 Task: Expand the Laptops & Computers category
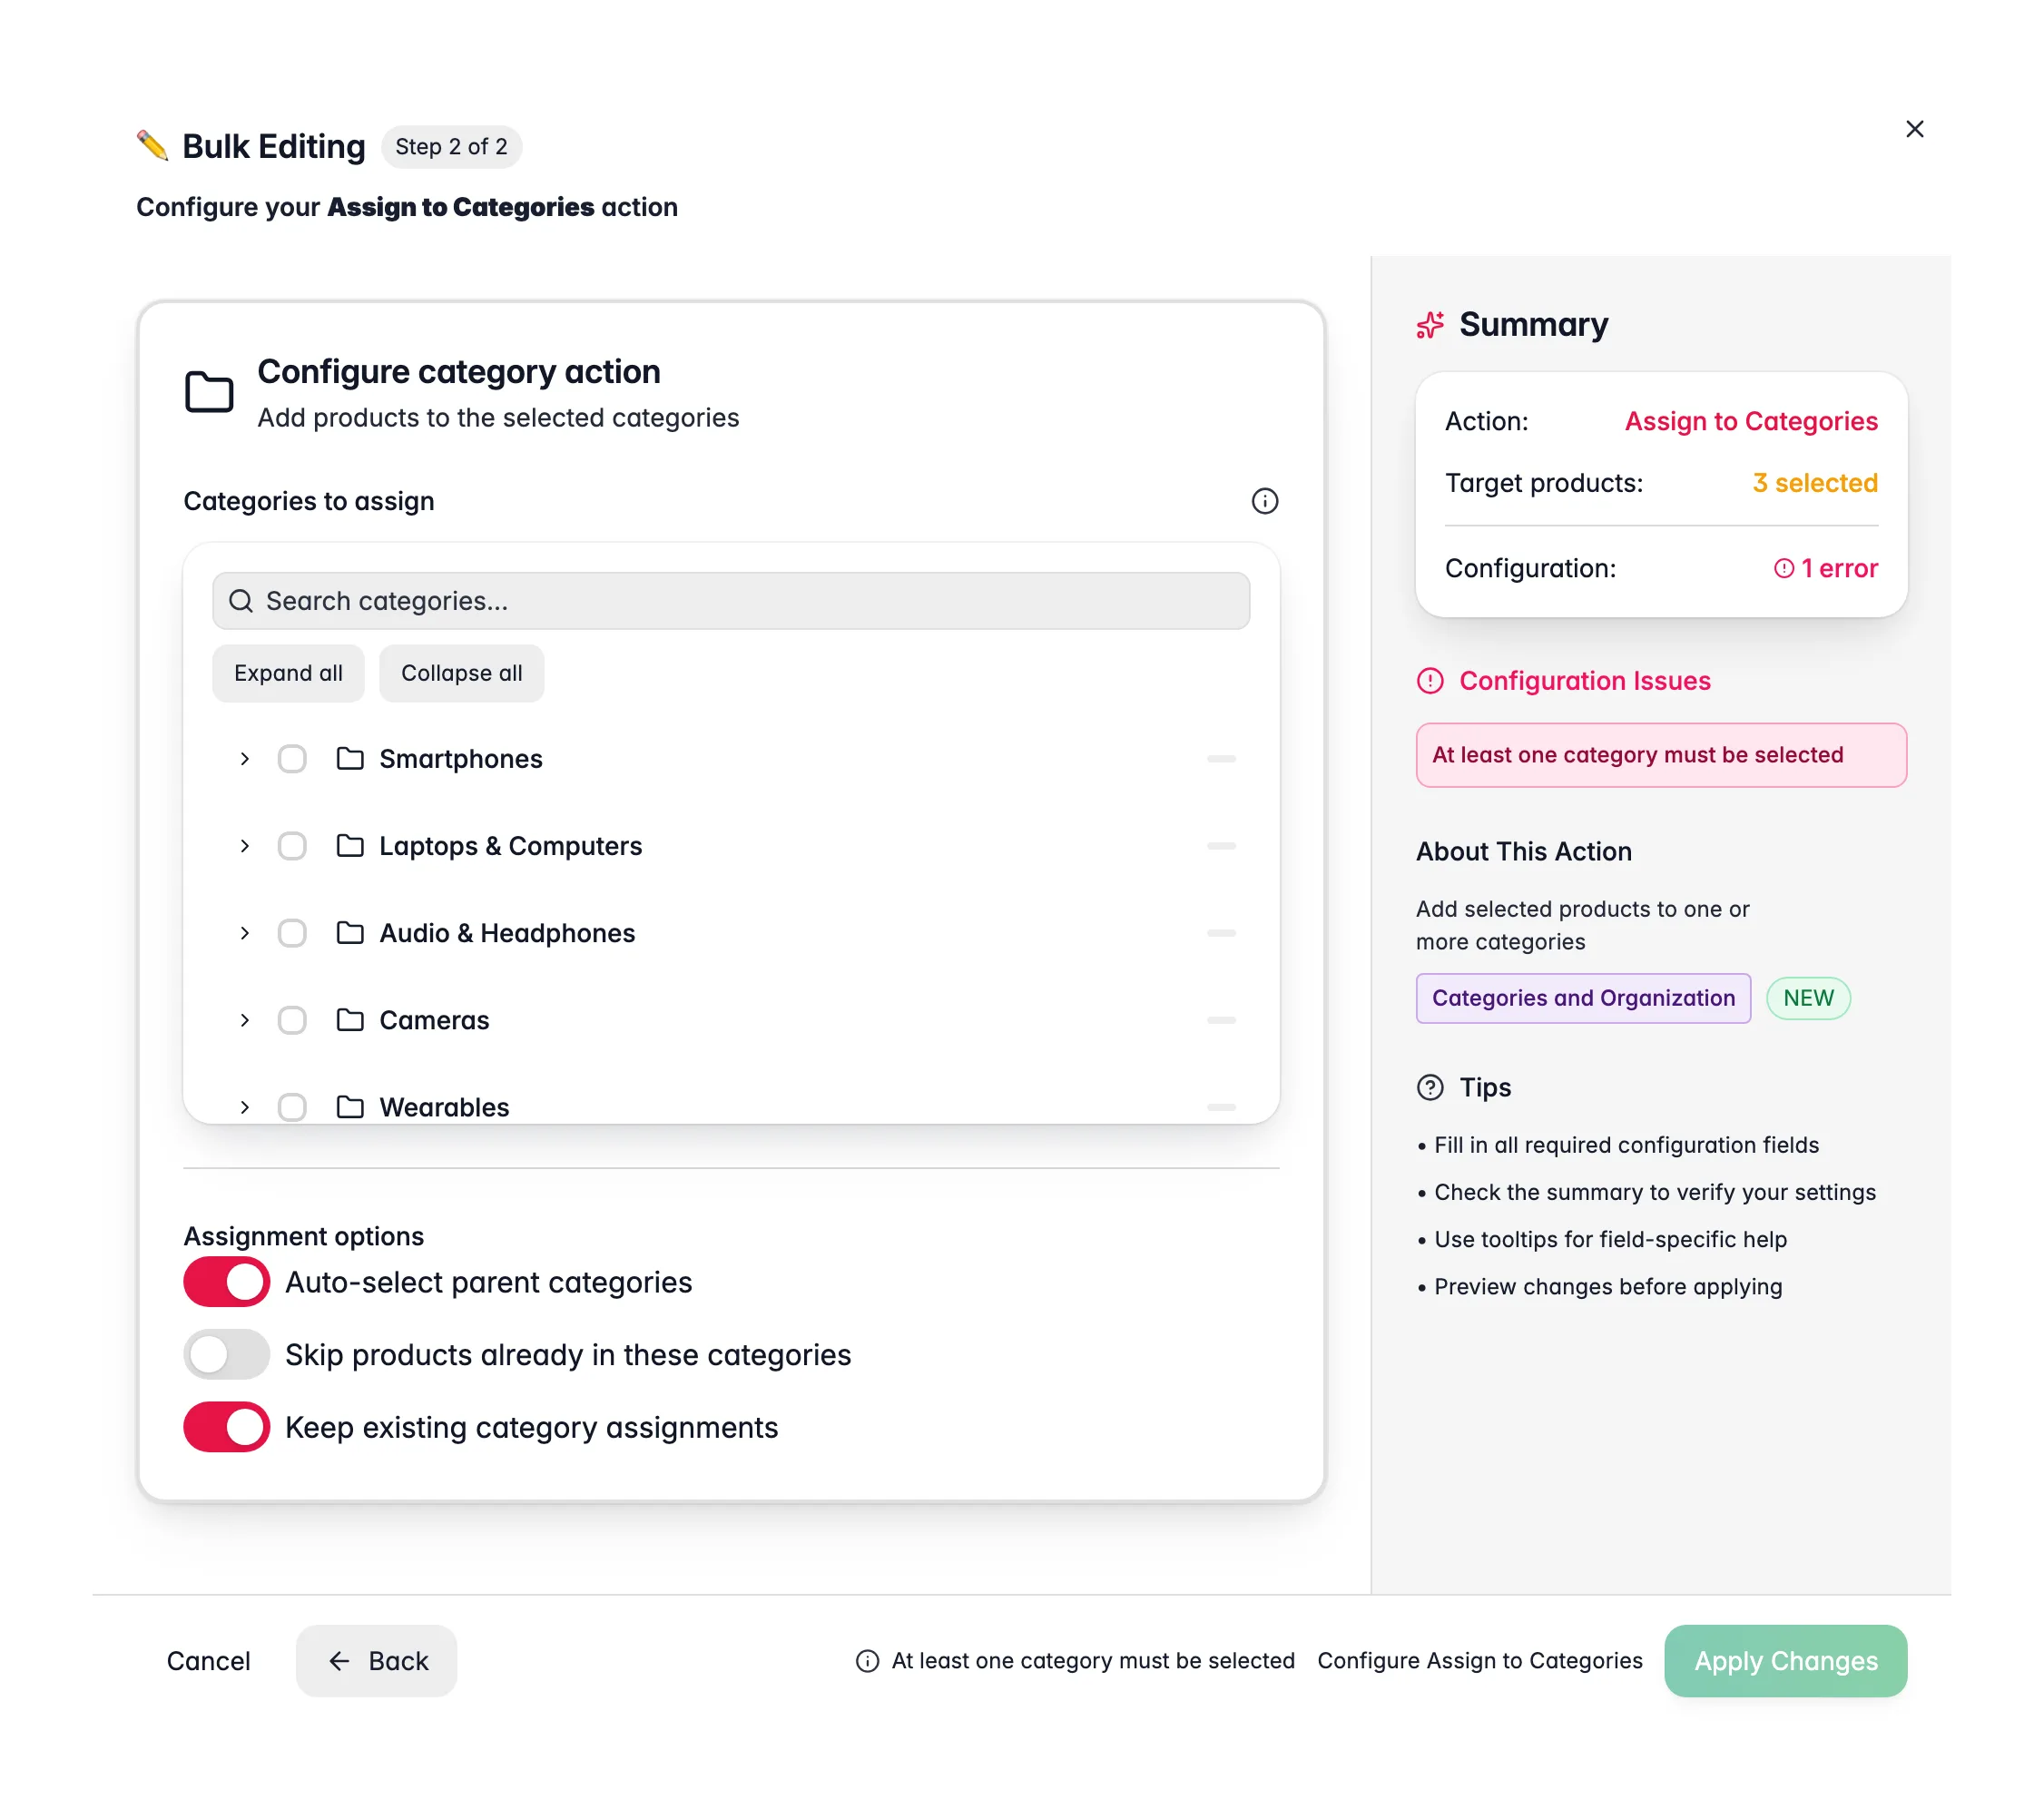tap(245, 846)
